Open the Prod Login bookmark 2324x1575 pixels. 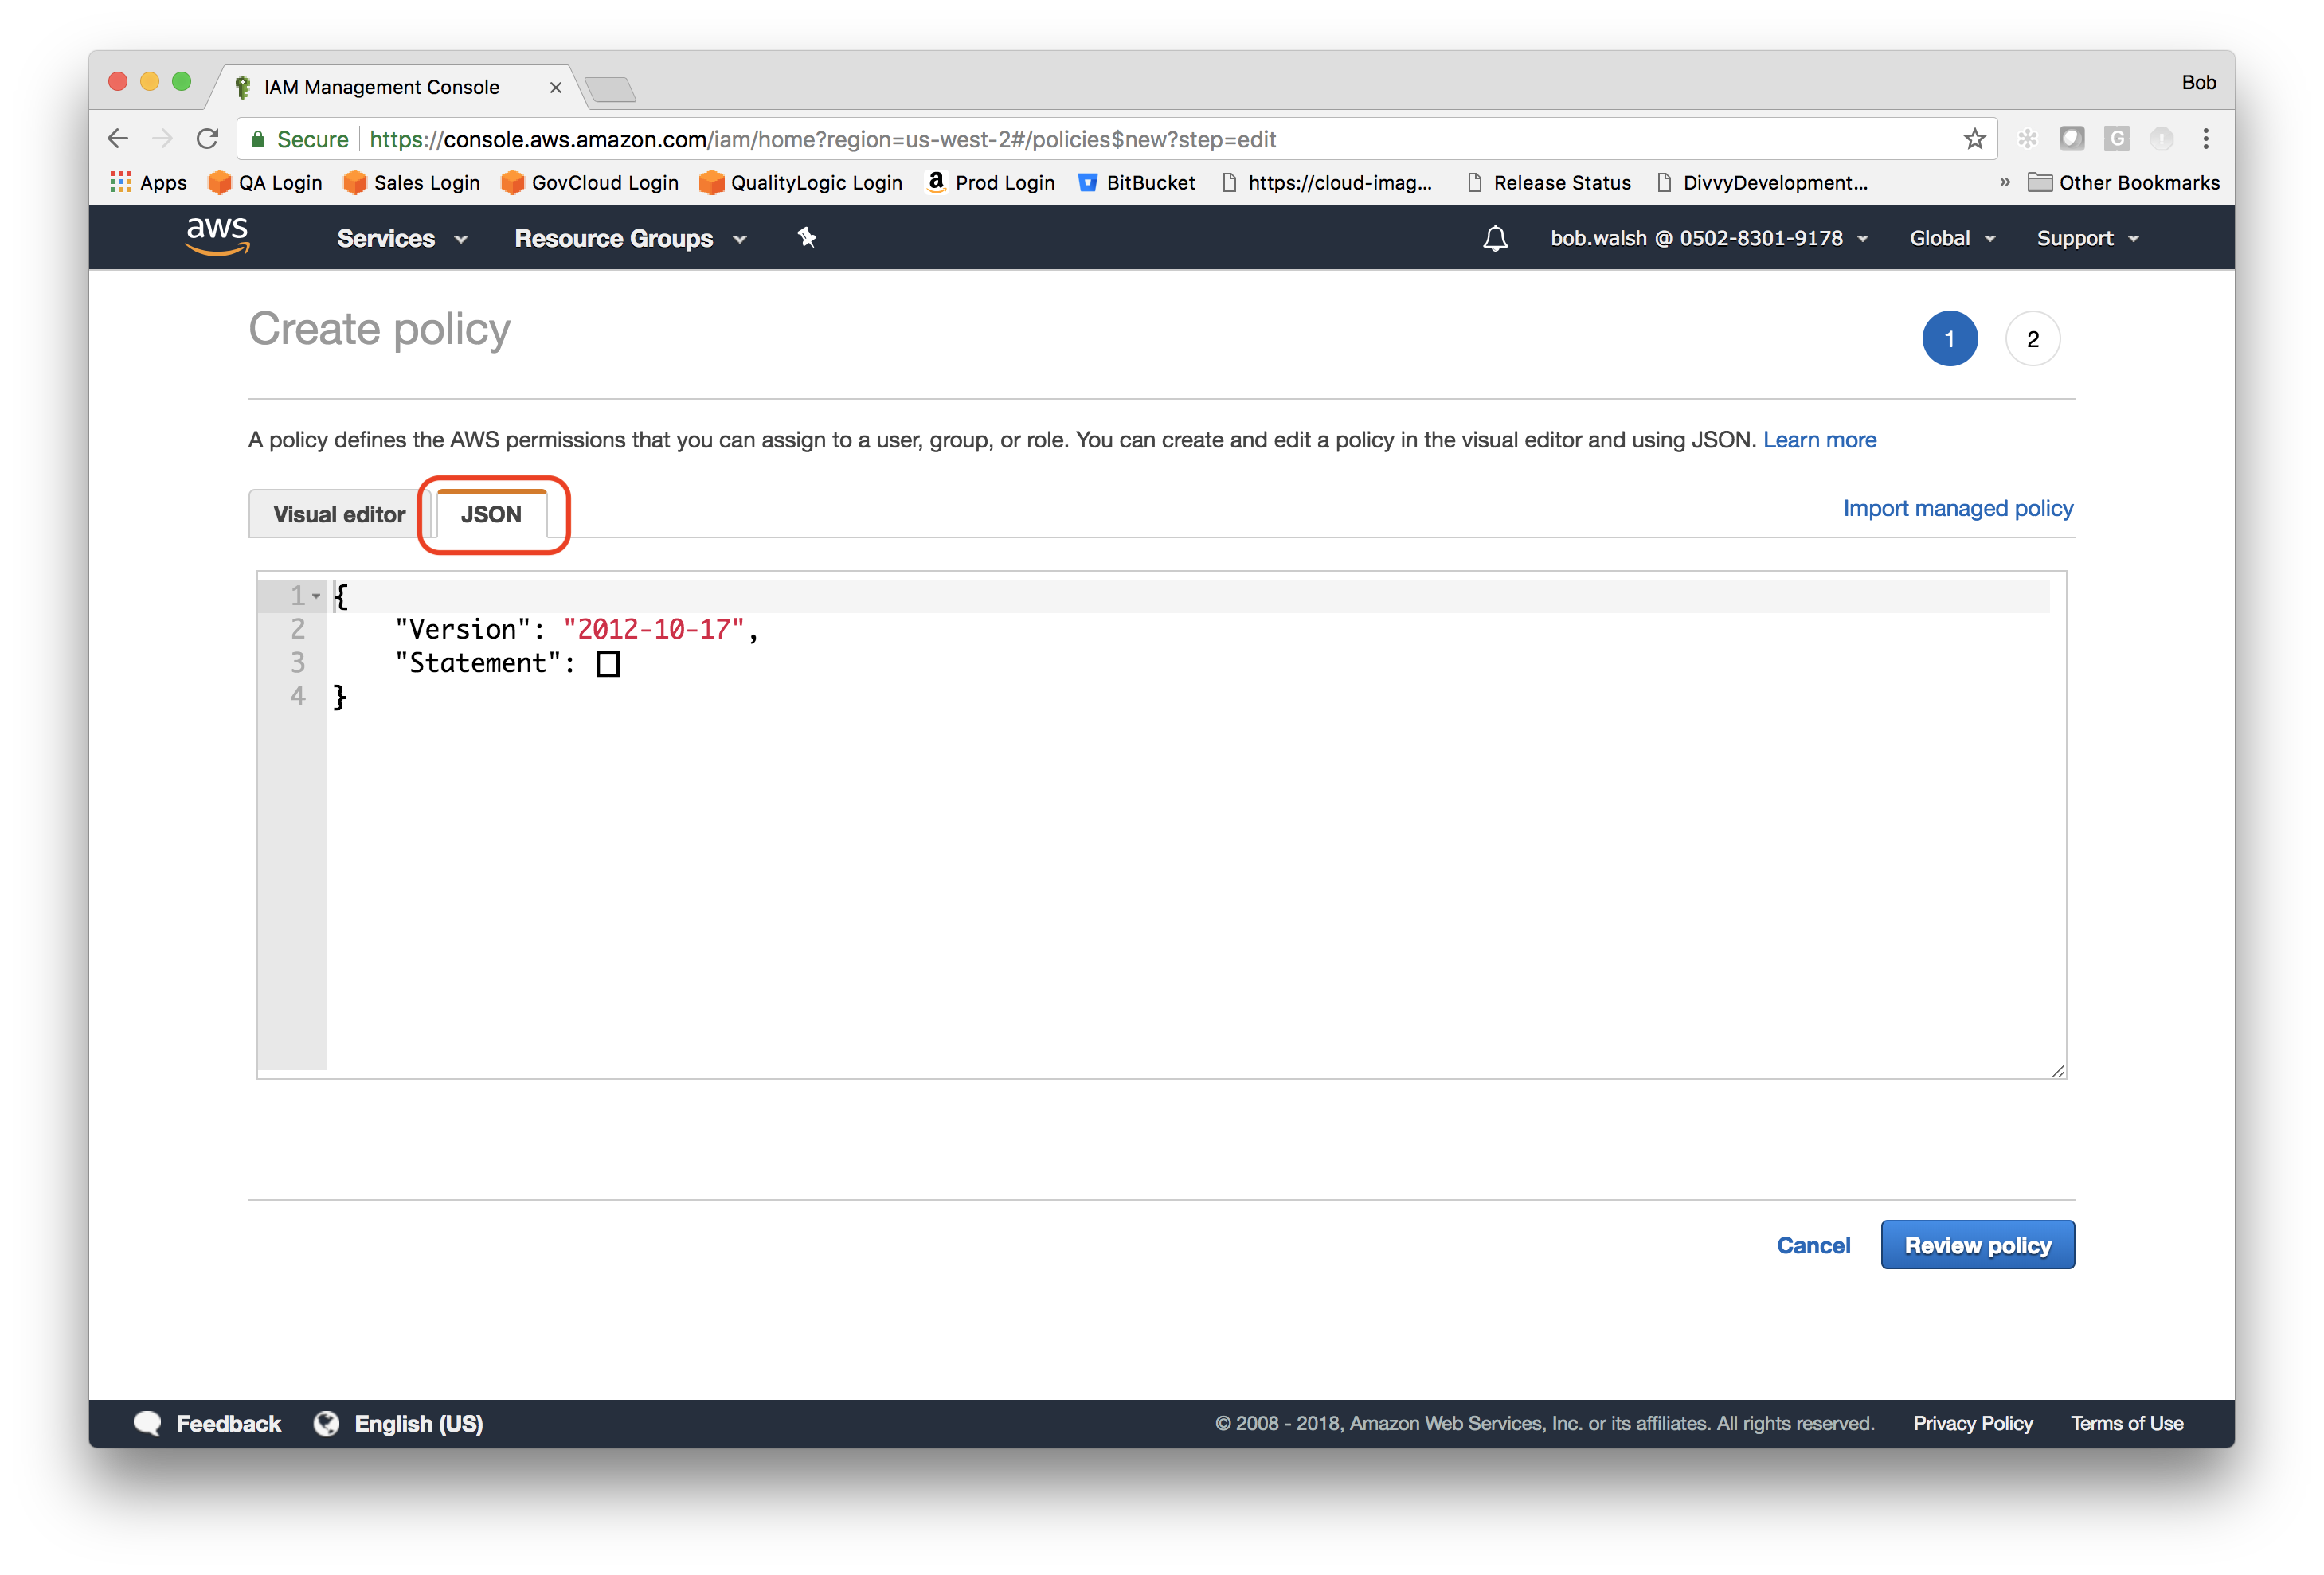point(991,182)
